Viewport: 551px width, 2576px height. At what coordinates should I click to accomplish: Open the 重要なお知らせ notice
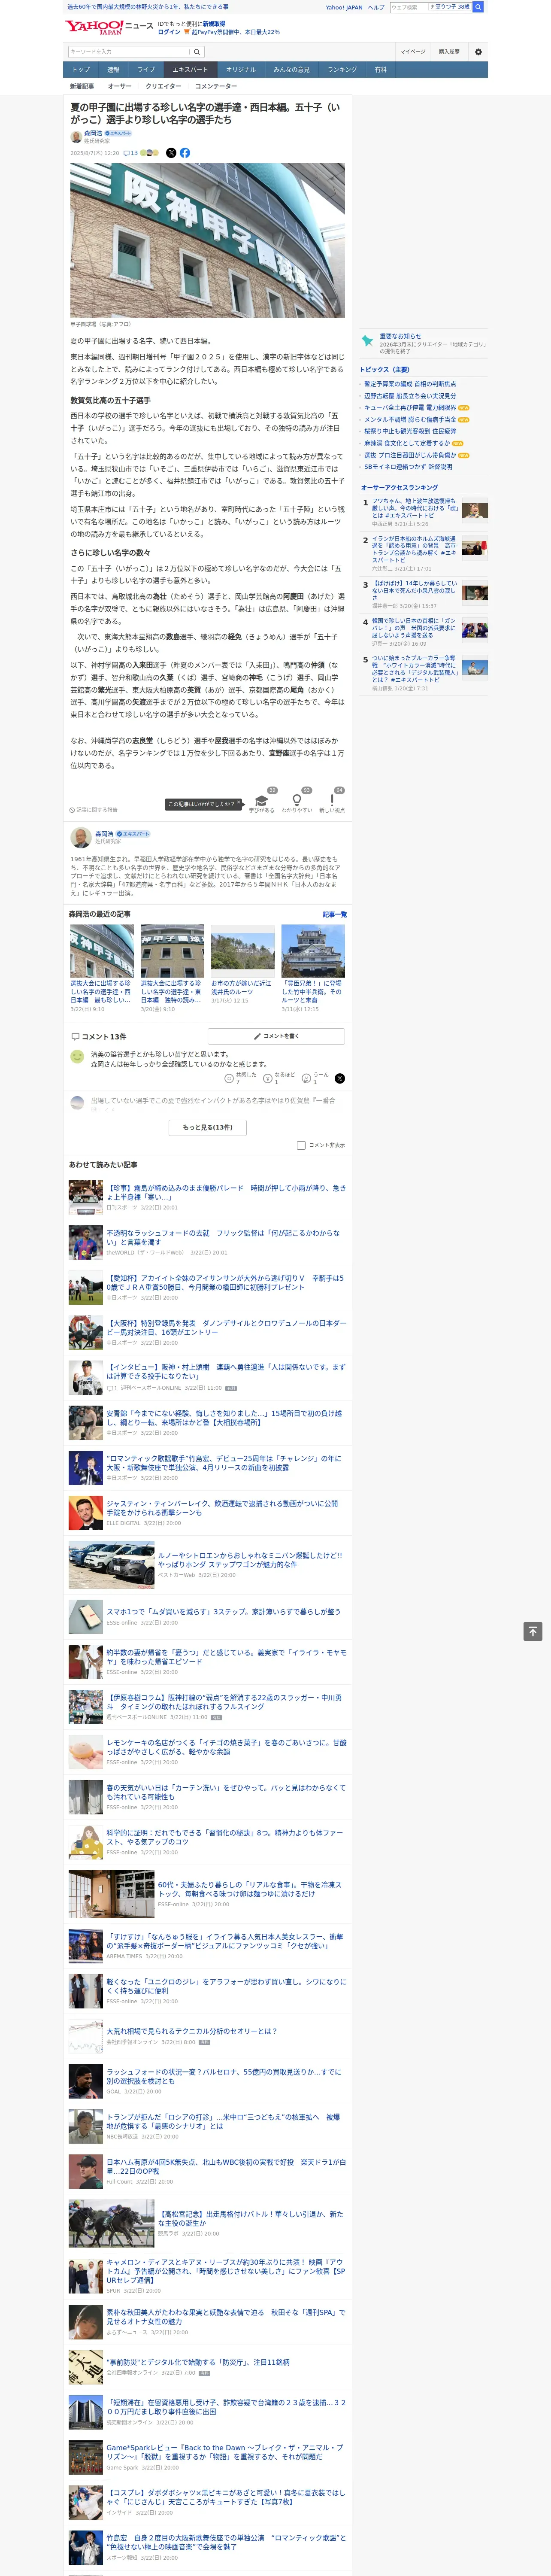tap(401, 336)
